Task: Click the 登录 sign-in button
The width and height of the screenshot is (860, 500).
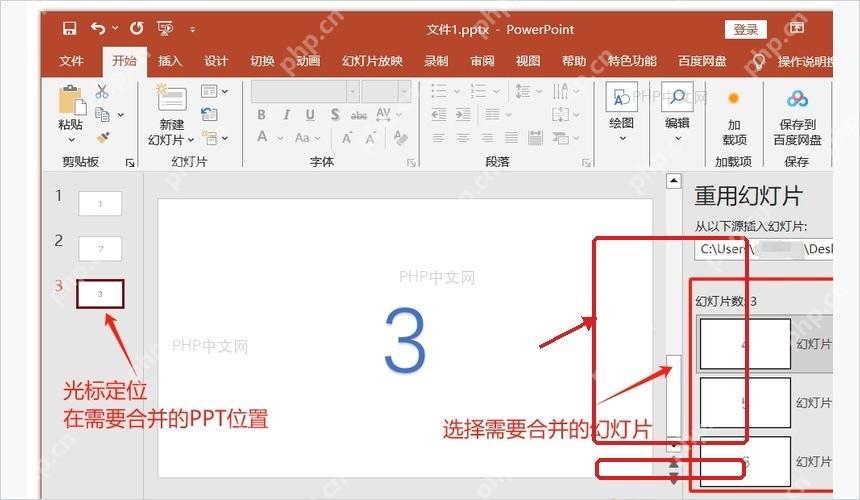Action: (745, 30)
